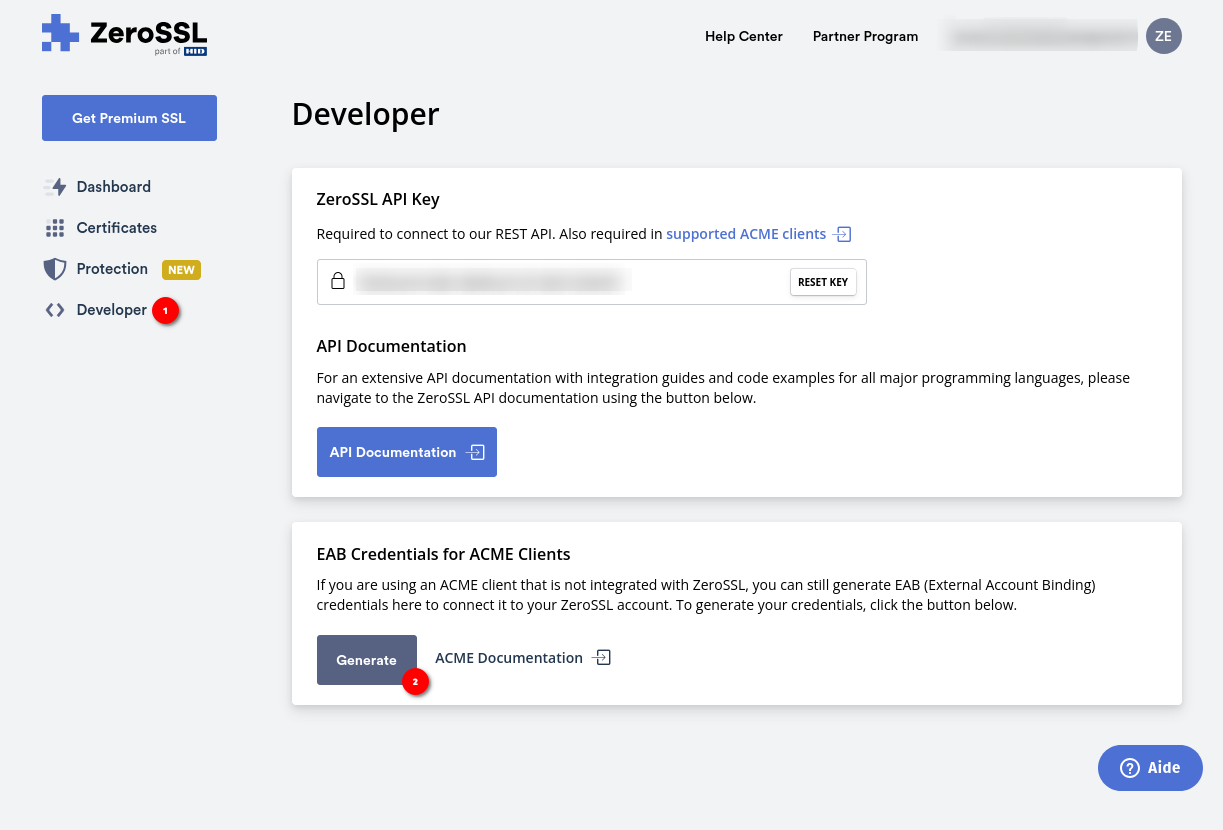Open the Partner Program menu item
The width and height of the screenshot is (1223, 830).
click(x=864, y=36)
